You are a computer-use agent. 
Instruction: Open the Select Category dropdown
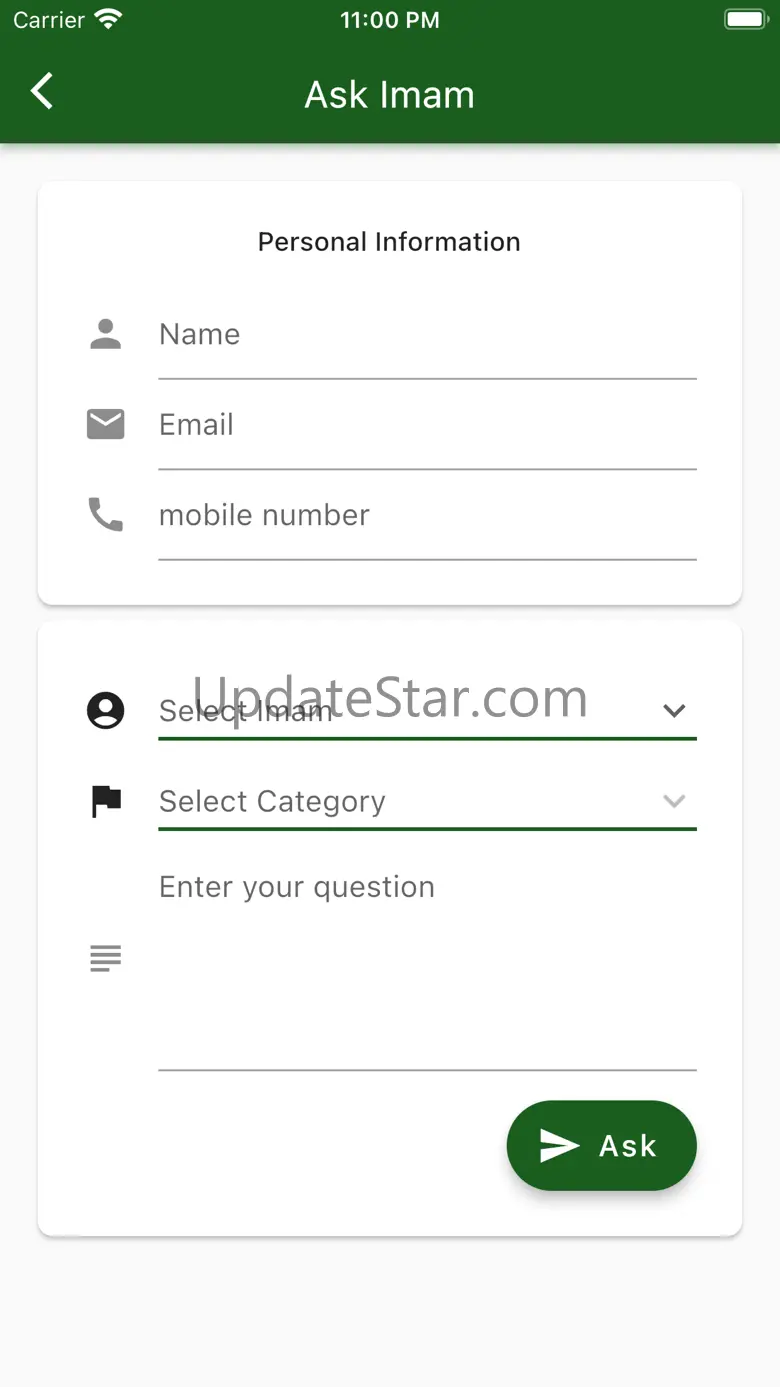pyautogui.click(x=427, y=801)
